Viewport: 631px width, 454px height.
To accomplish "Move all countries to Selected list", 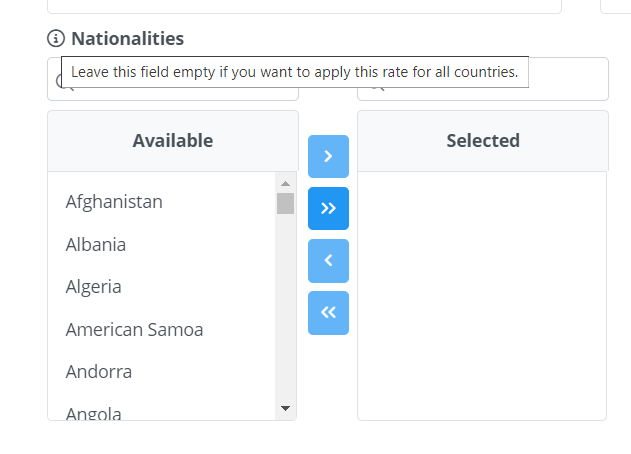I will 328,208.
